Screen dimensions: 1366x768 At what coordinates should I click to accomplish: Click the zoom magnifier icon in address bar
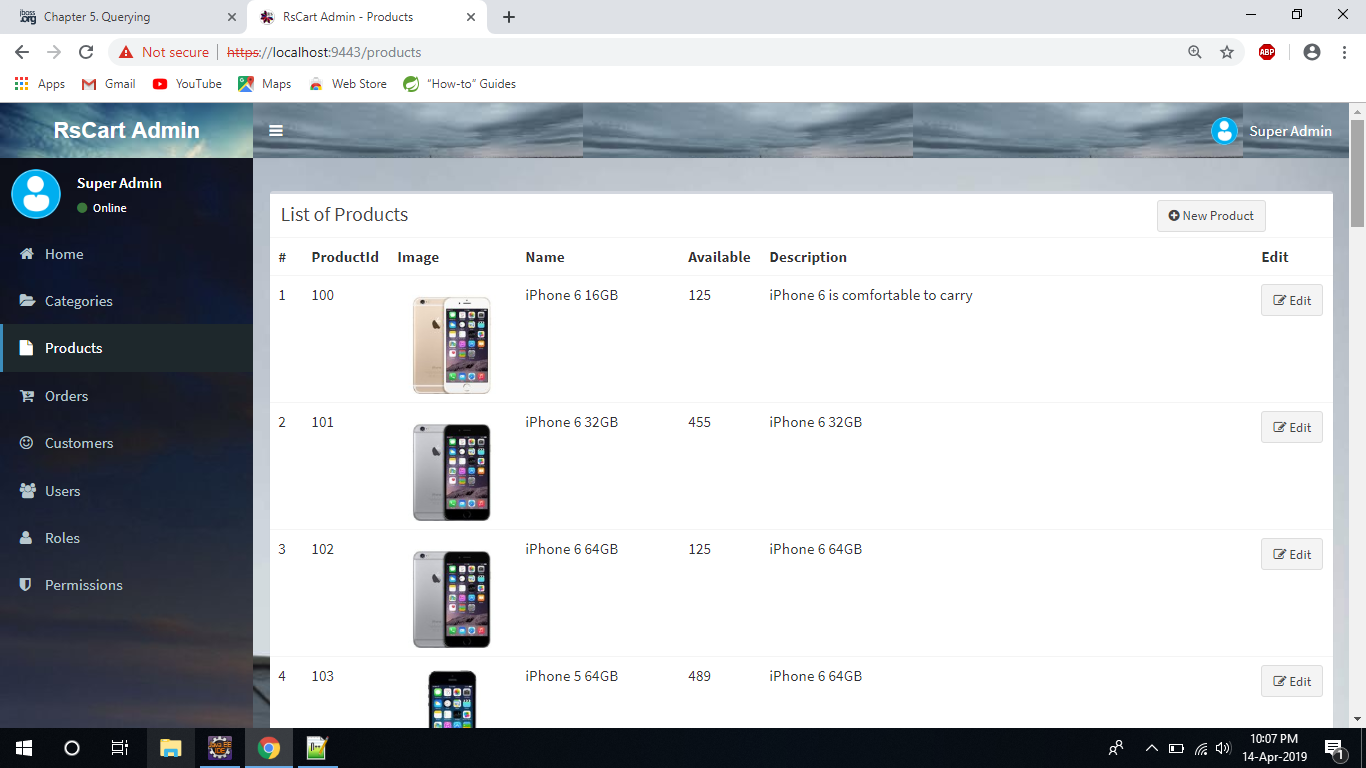[1194, 52]
